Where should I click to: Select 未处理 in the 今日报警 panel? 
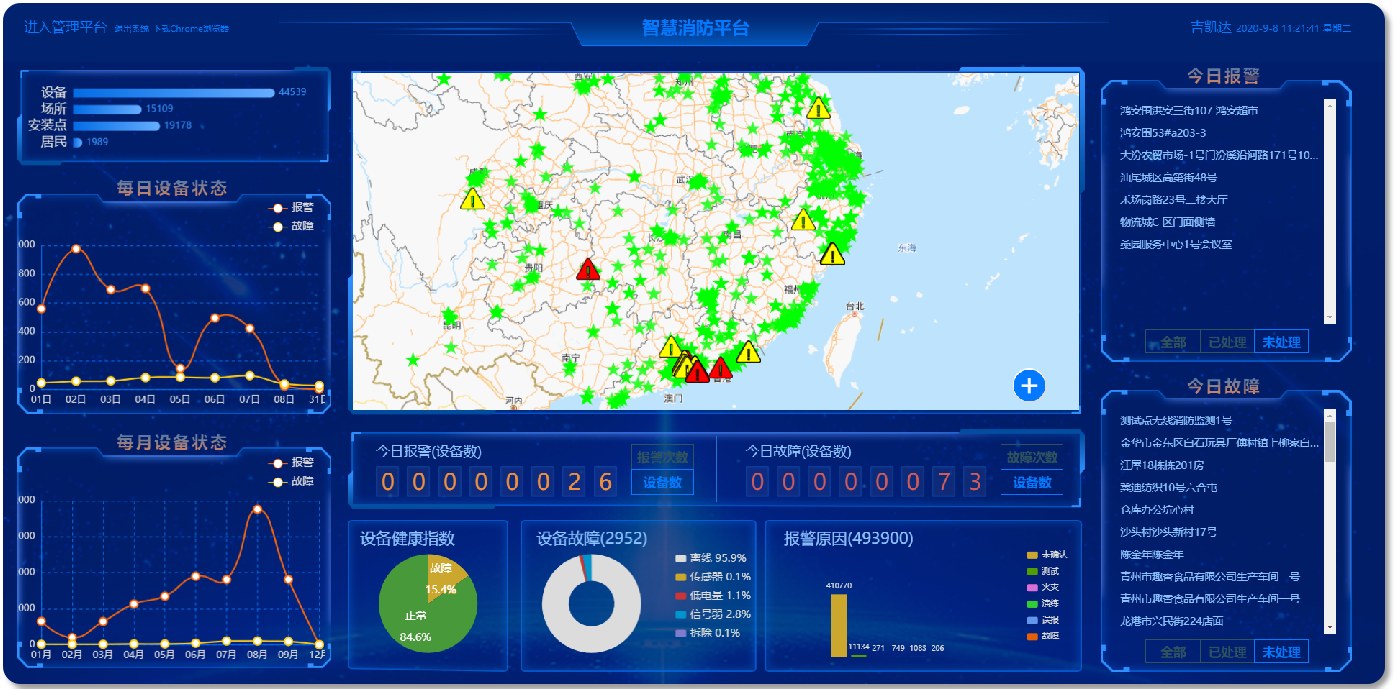1281,342
